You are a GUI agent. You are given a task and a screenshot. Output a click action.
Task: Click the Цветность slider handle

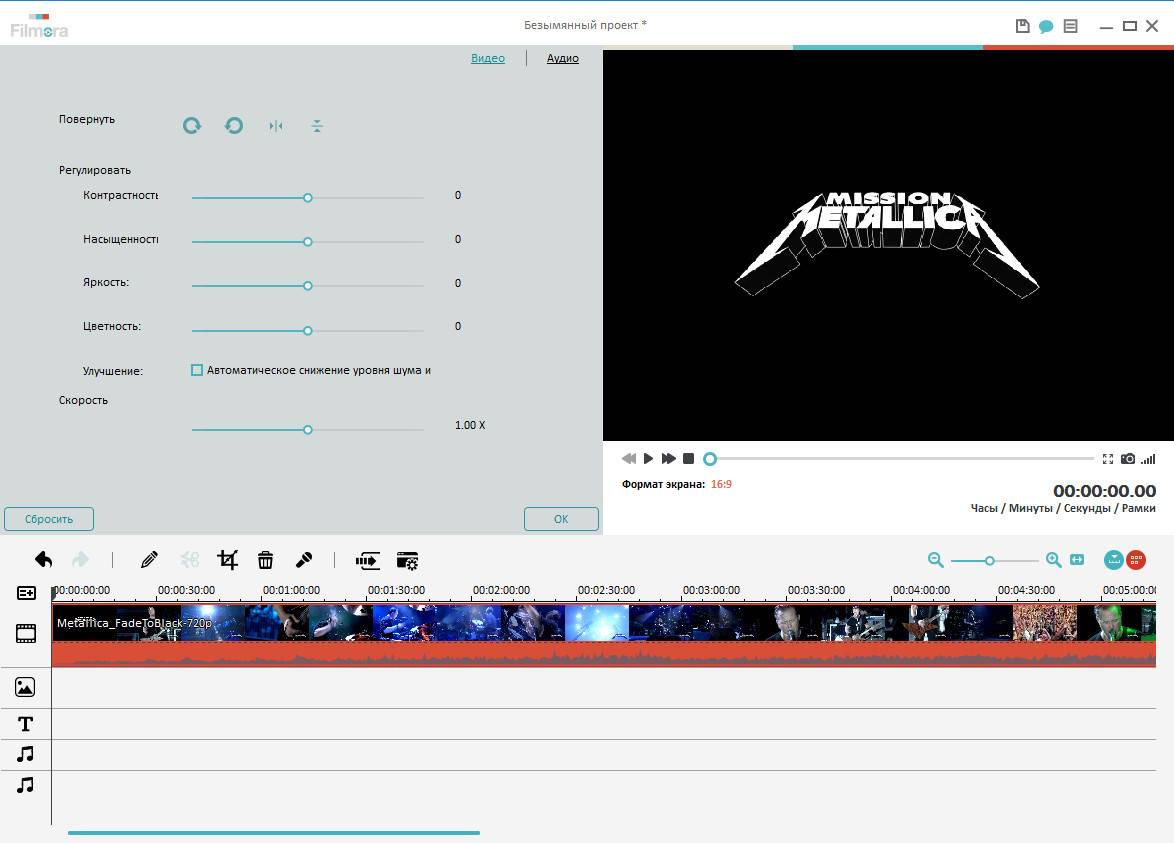coord(308,330)
